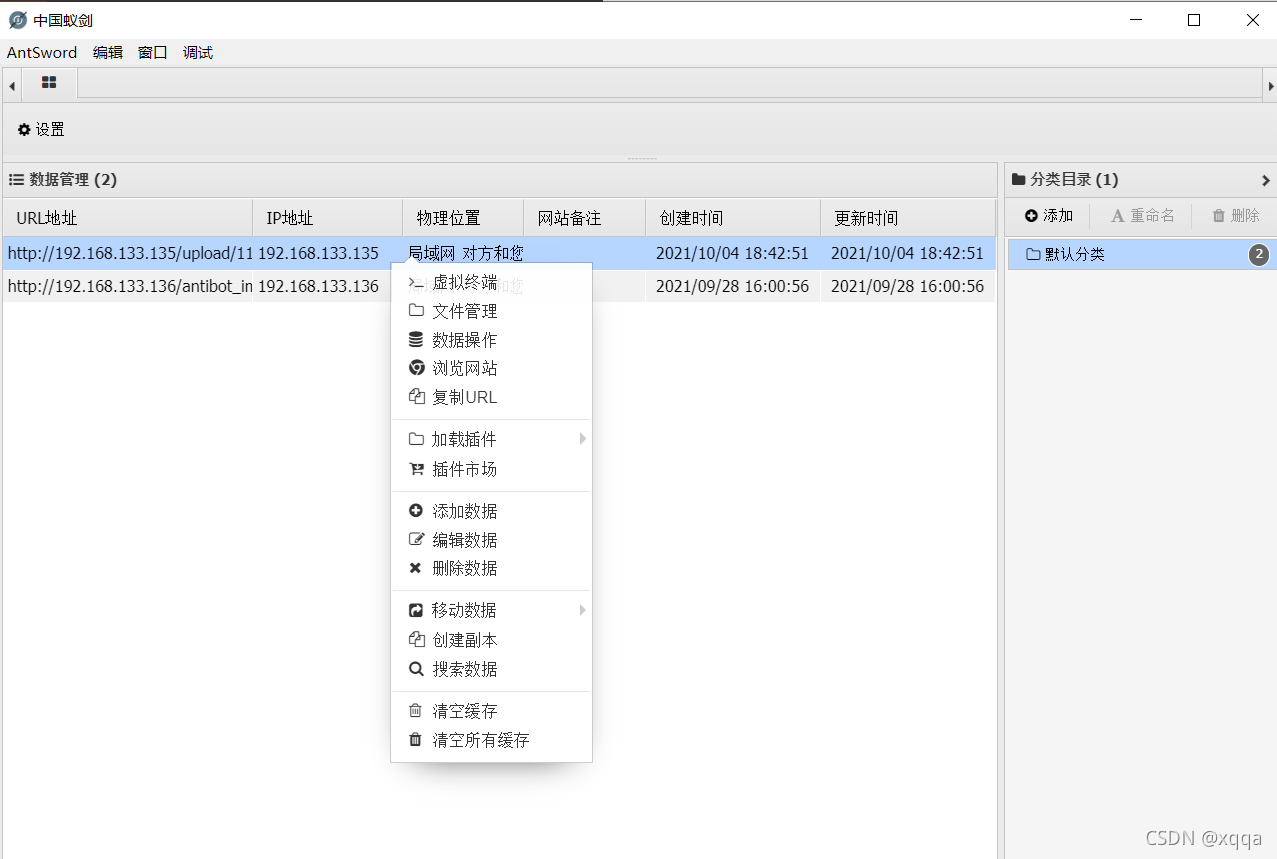Viewport: 1277px width, 859px height.
Task: Click the database icon beside 数据操作
Action: [416, 340]
